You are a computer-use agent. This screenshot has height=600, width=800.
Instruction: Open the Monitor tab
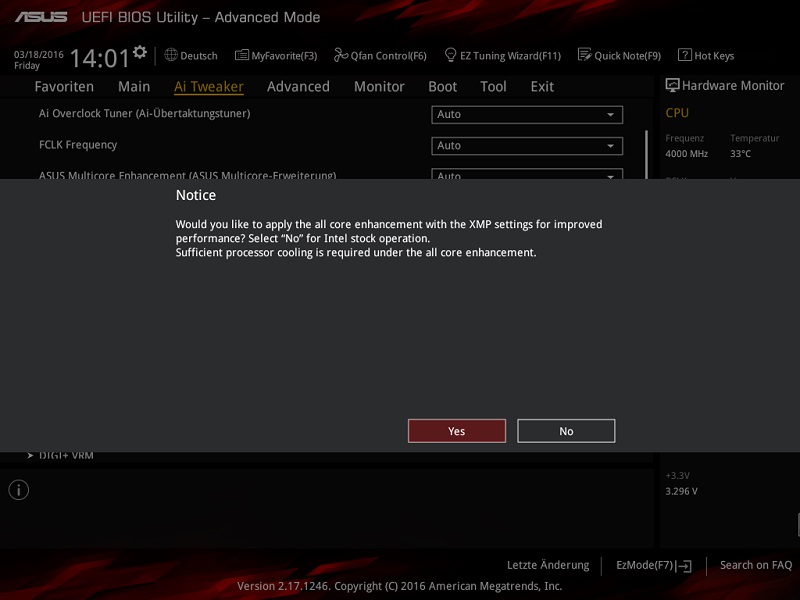coord(379,87)
